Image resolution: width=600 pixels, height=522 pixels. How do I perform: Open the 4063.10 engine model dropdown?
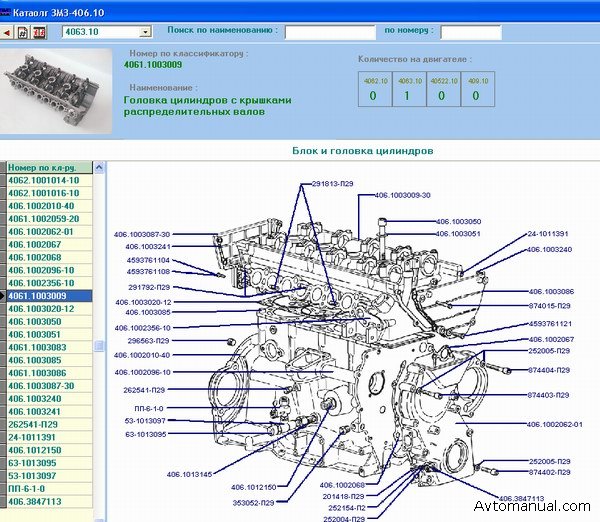coord(145,32)
